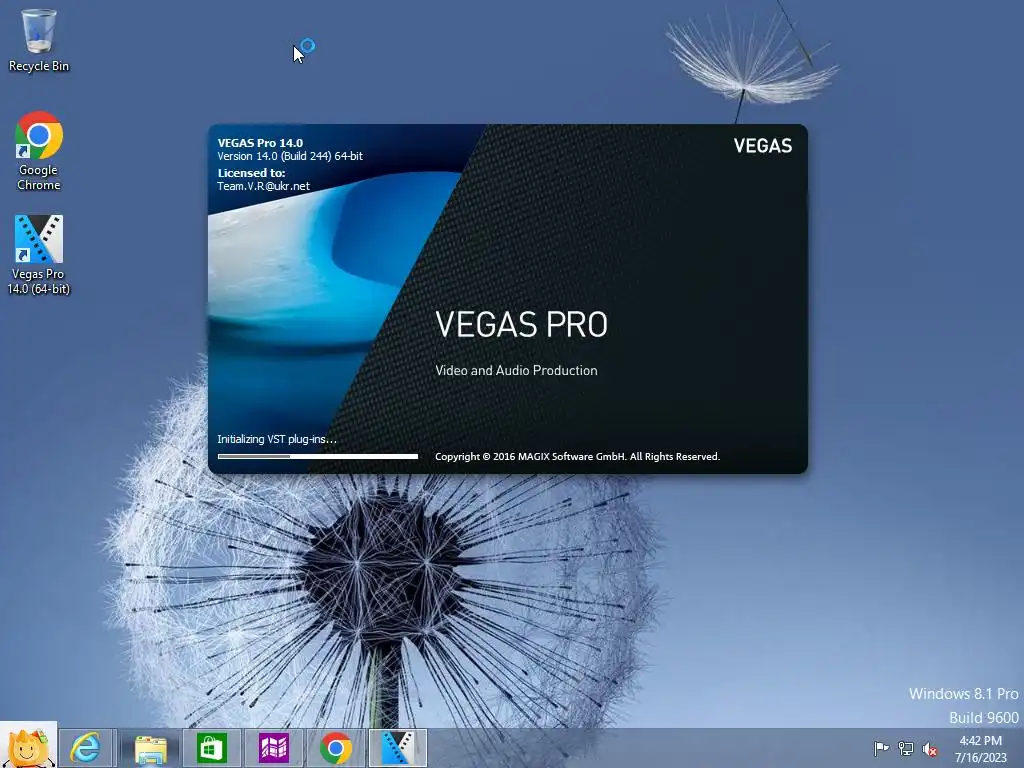Open the Windows Store taskbar icon
The width and height of the screenshot is (1024, 768).
click(212, 748)
